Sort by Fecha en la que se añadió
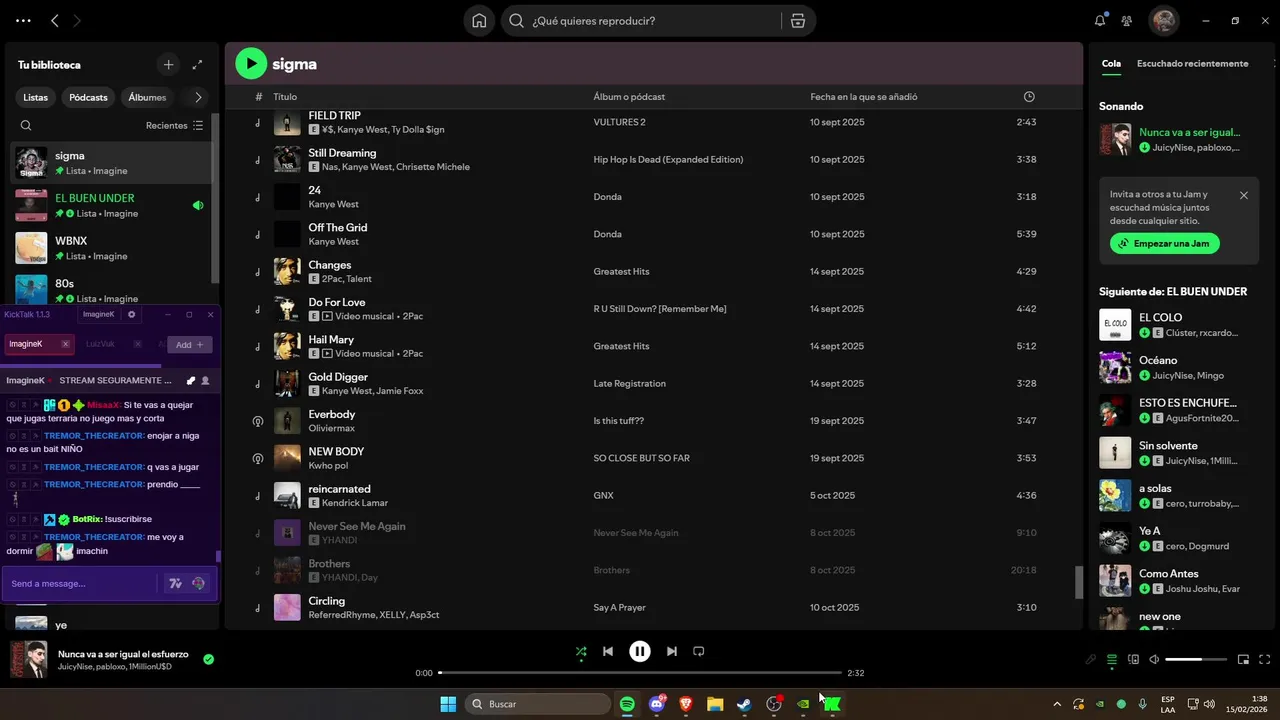This screenshot has width=1280, height=720. click(864, 97)
